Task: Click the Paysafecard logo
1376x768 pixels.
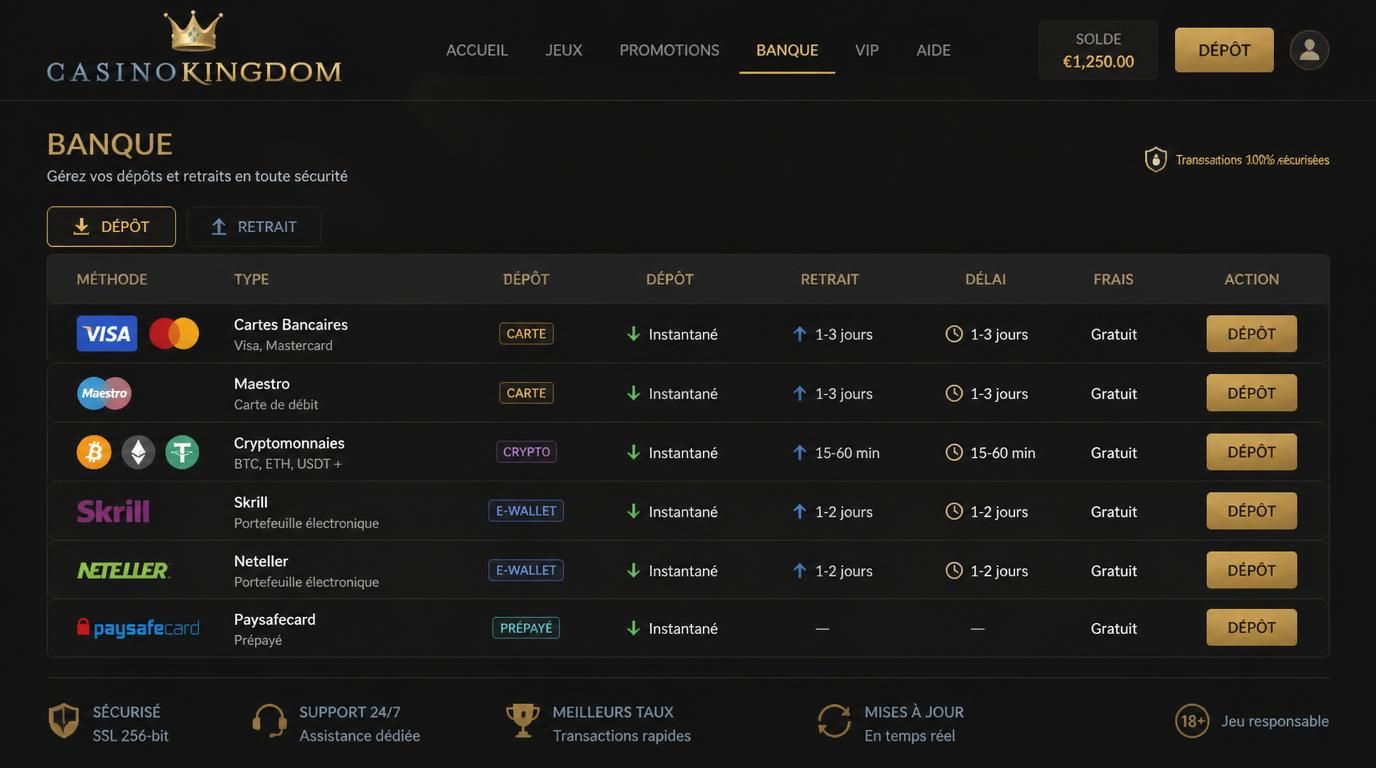Action: 138,628
